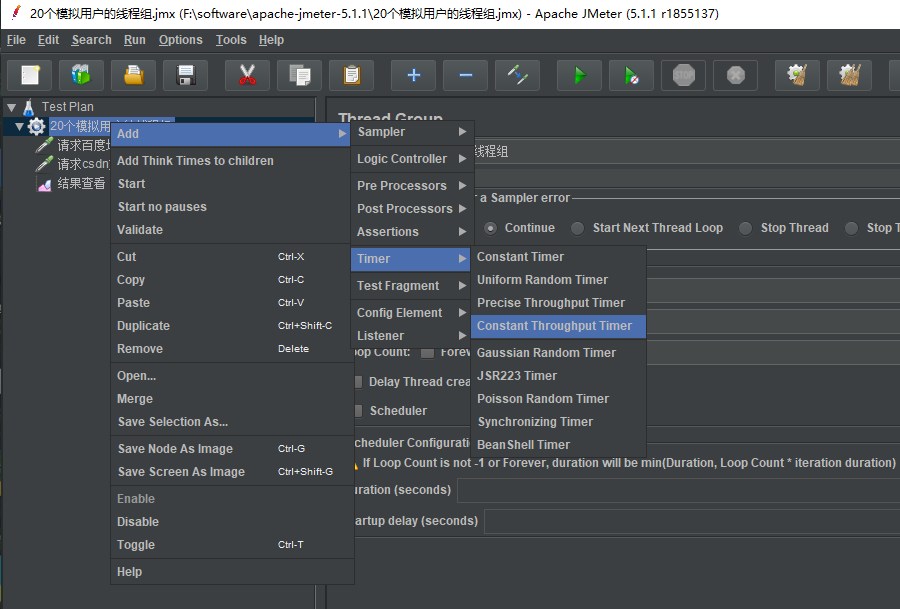The image size is (900, 609).
Task: Select Disable in context menu
Action: [232, 522]
